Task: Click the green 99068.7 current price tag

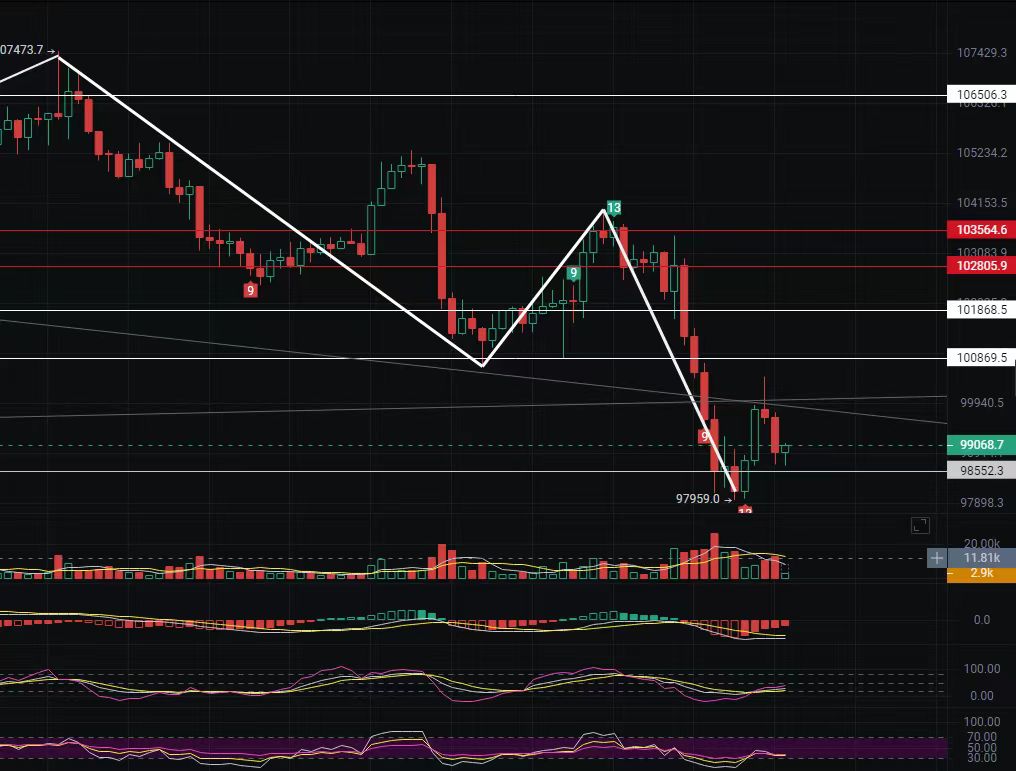Action: coord(980,444)
